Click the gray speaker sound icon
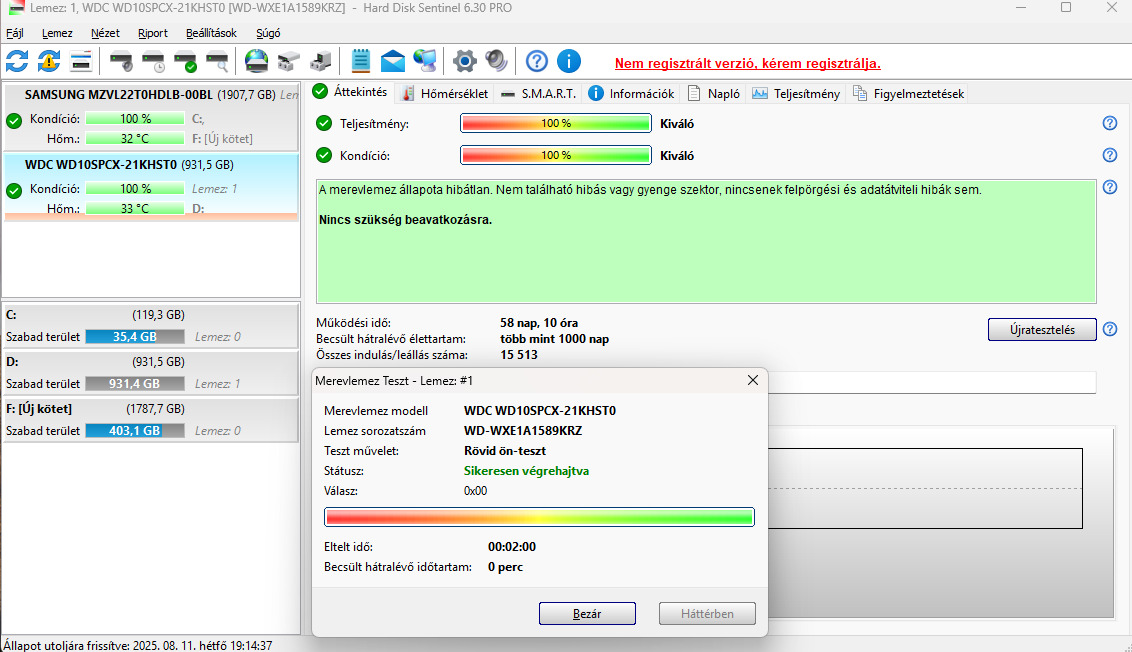This screenshot has width=1132, height=652. click(x=497, y=61)
